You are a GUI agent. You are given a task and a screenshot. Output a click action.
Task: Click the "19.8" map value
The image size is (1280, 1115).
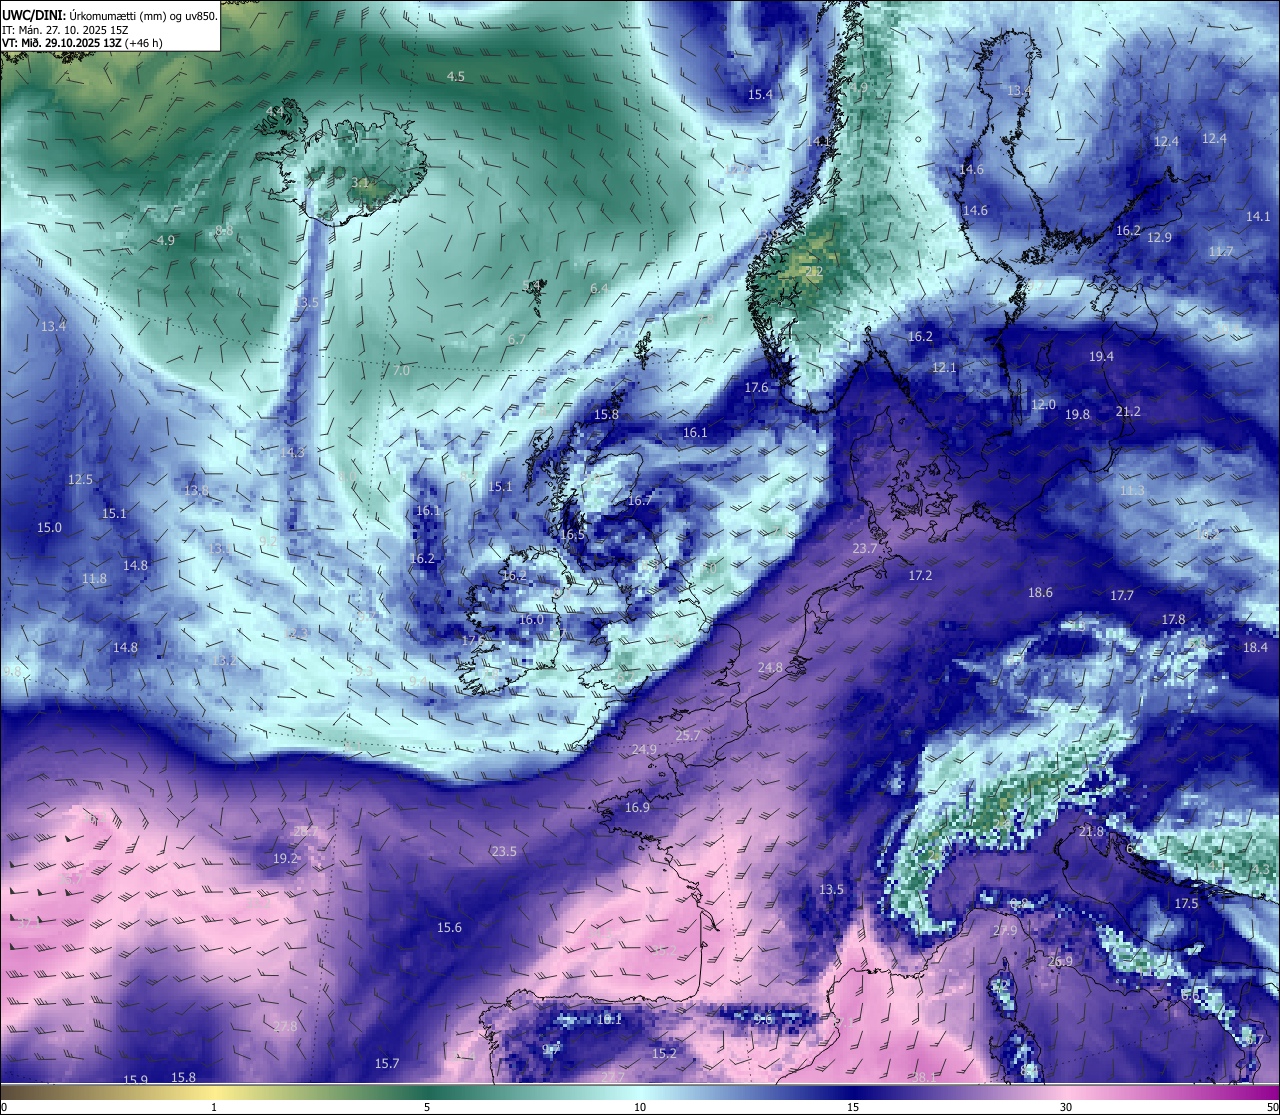coord(1077,415)
